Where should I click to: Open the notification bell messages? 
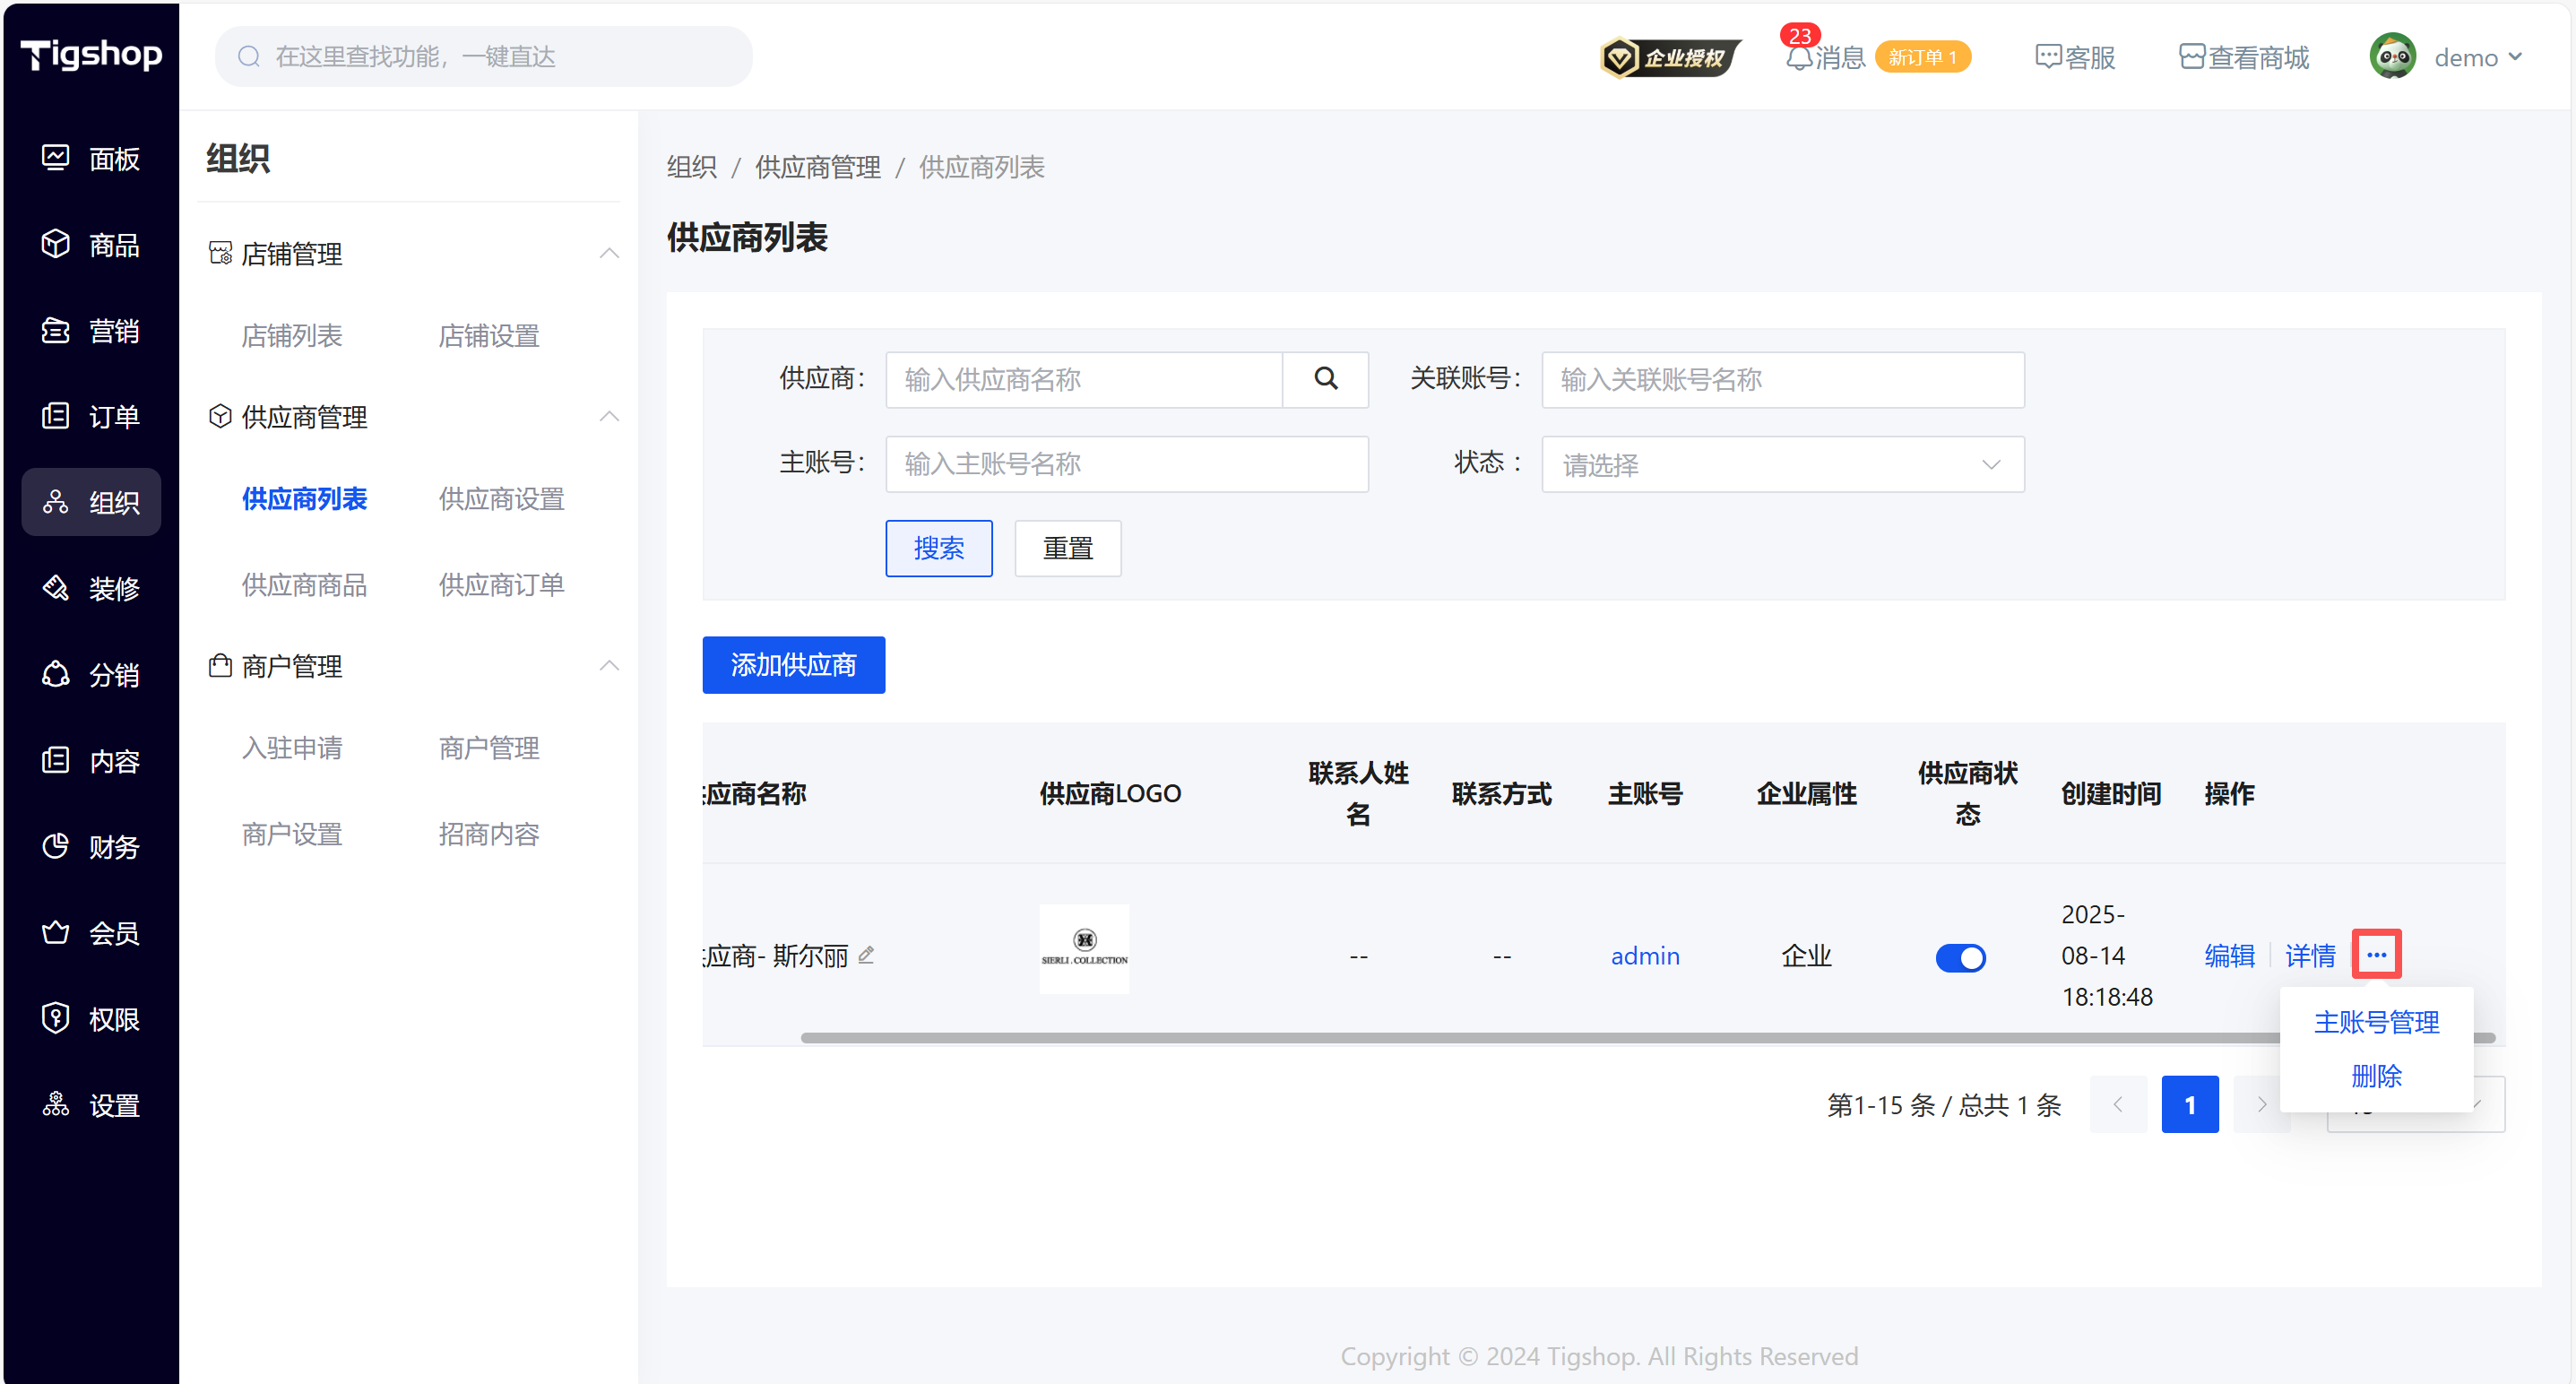[1800, 58]
